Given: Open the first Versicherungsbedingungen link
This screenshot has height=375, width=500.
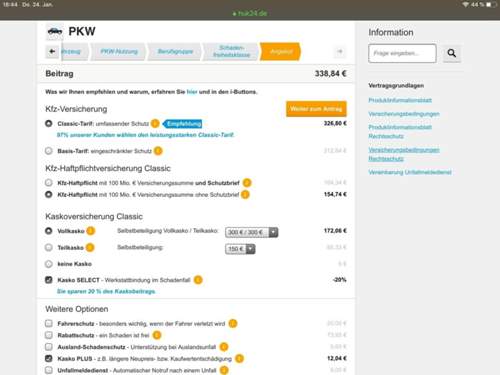Looking at the screenshot, I should pyautogui.click(x=404, y=114).
